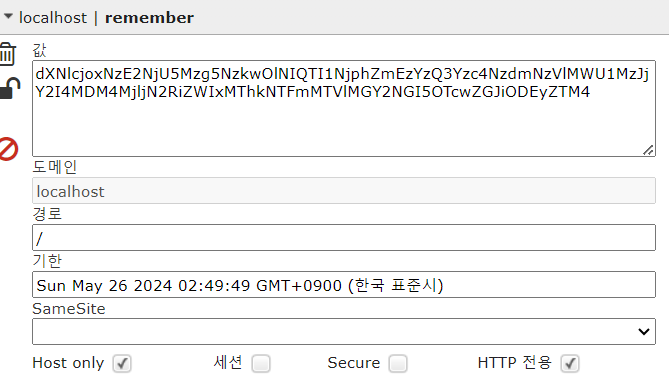Toggle the Host only checkbox
669x390 pixels.
(x=122, y=364)
